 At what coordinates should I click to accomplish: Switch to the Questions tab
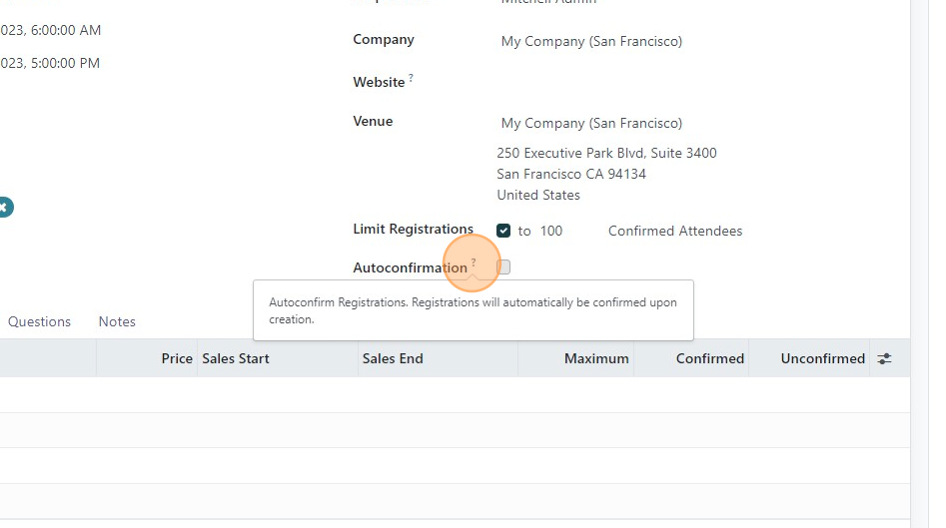point(39,322)
